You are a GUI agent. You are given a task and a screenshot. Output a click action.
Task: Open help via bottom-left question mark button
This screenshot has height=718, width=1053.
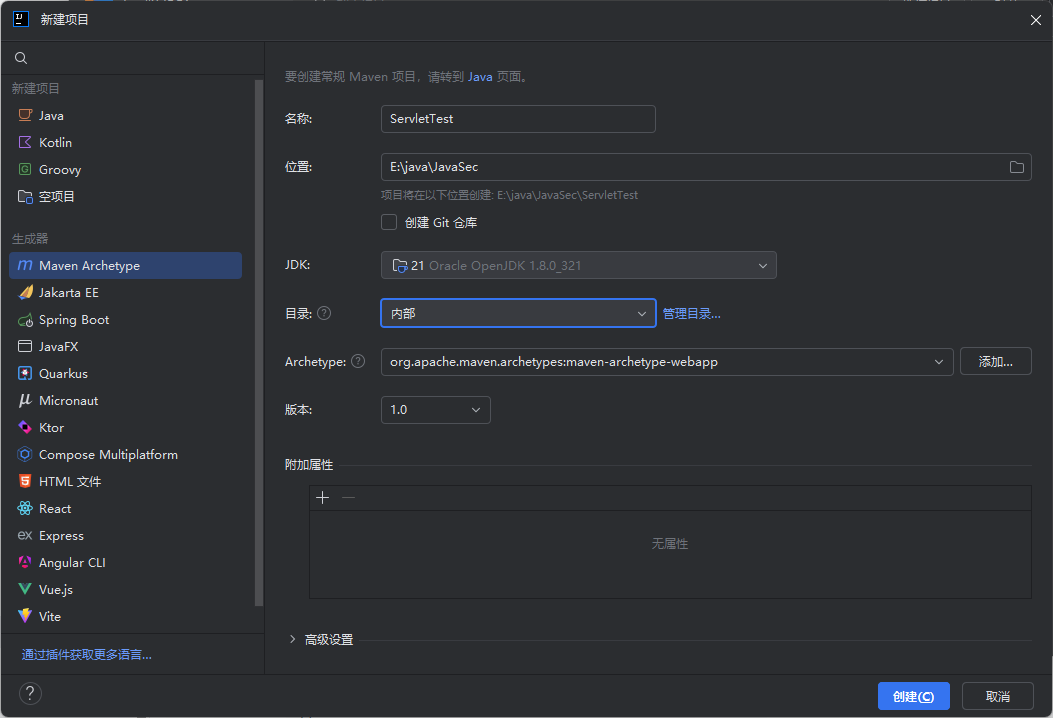click(x=30, y=694)
